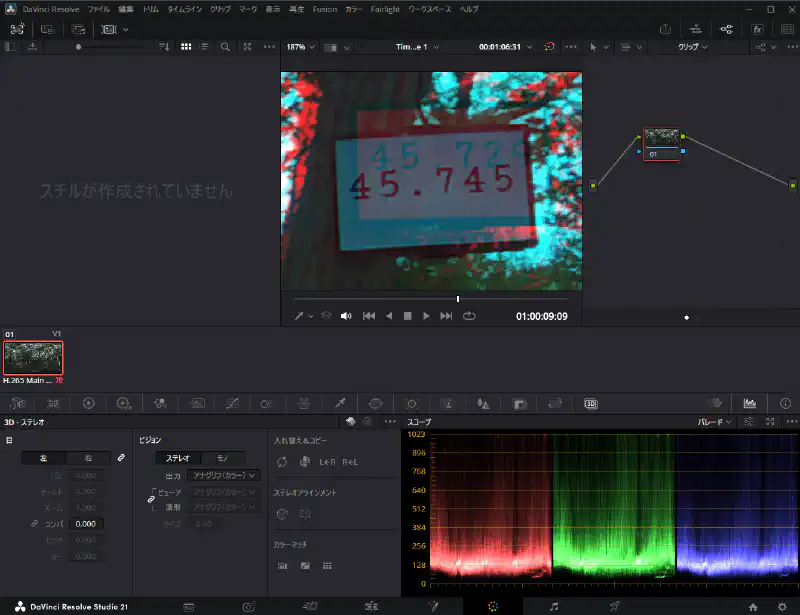Screen dimensions: 800x615
Task: Open the Curves palette icon
Action: tap(232, 404)
